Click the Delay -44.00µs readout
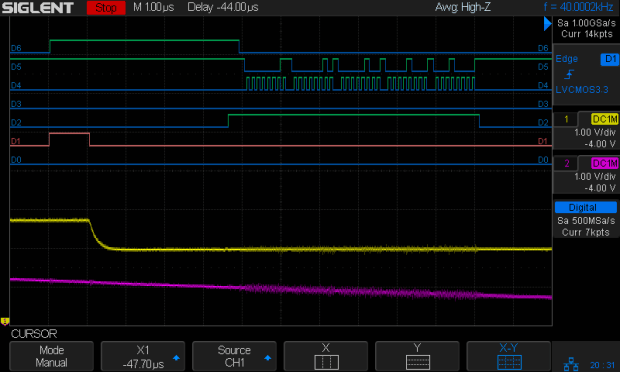 click(223, 7)
